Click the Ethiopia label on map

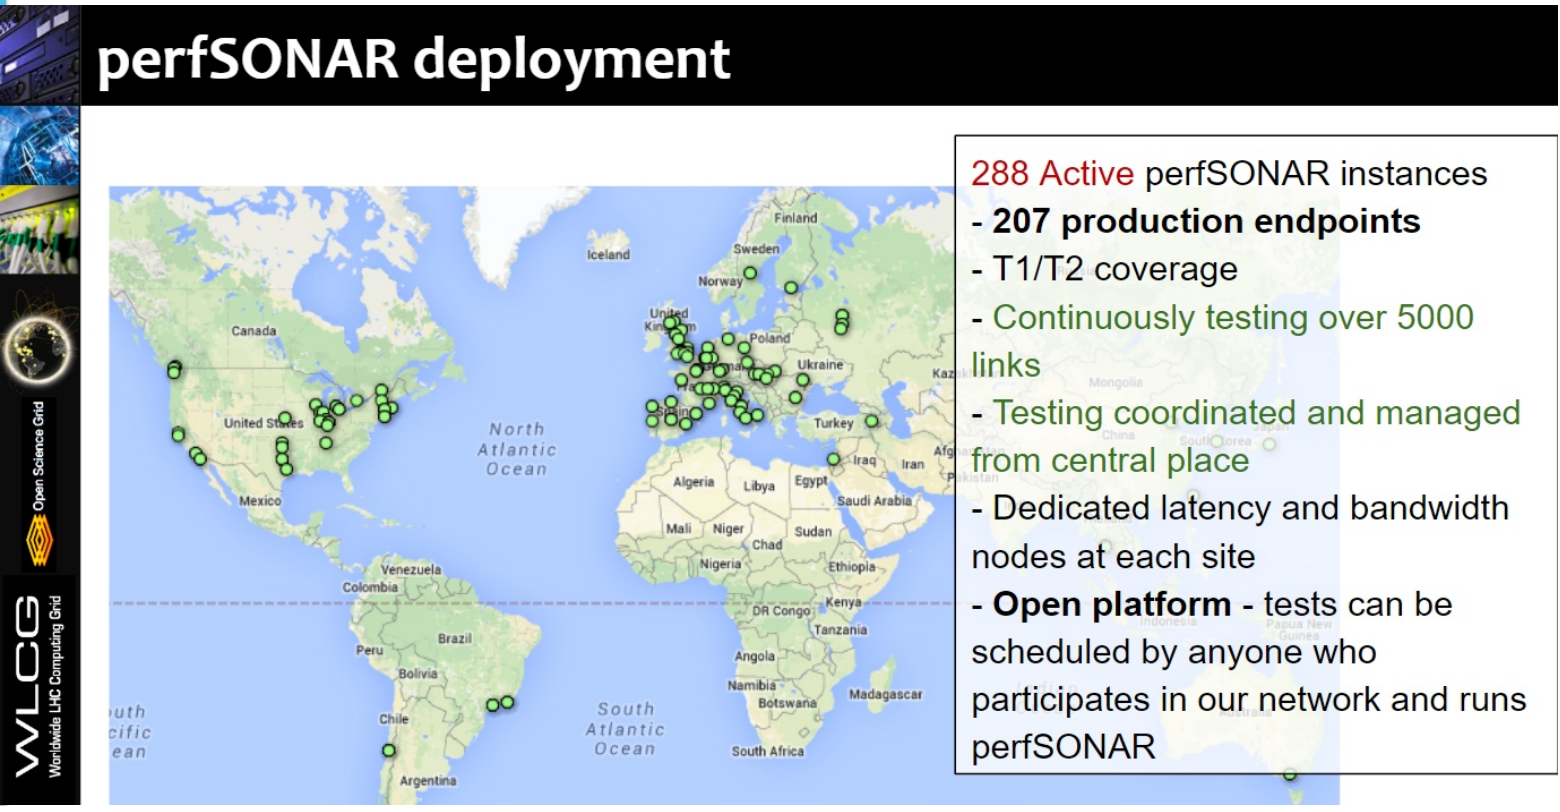(x=851, y=567)
